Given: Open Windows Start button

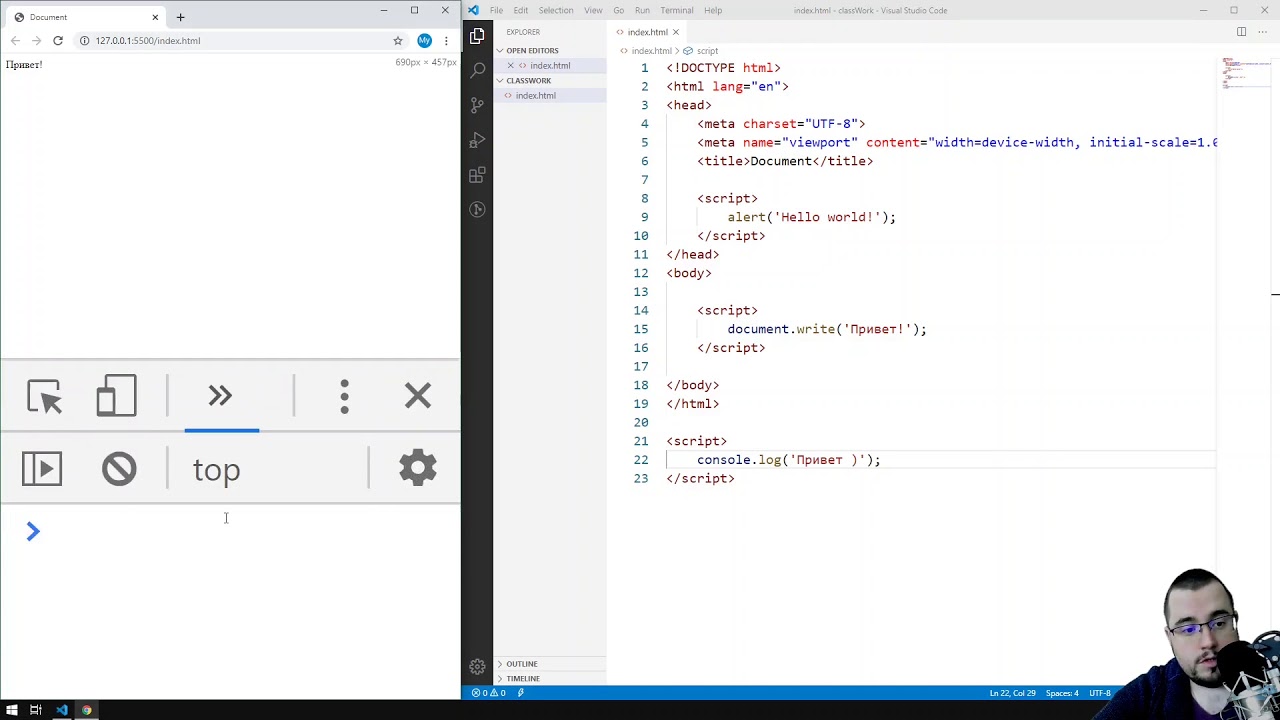Looking at the screenshot, I should click(x=10, y=710).
